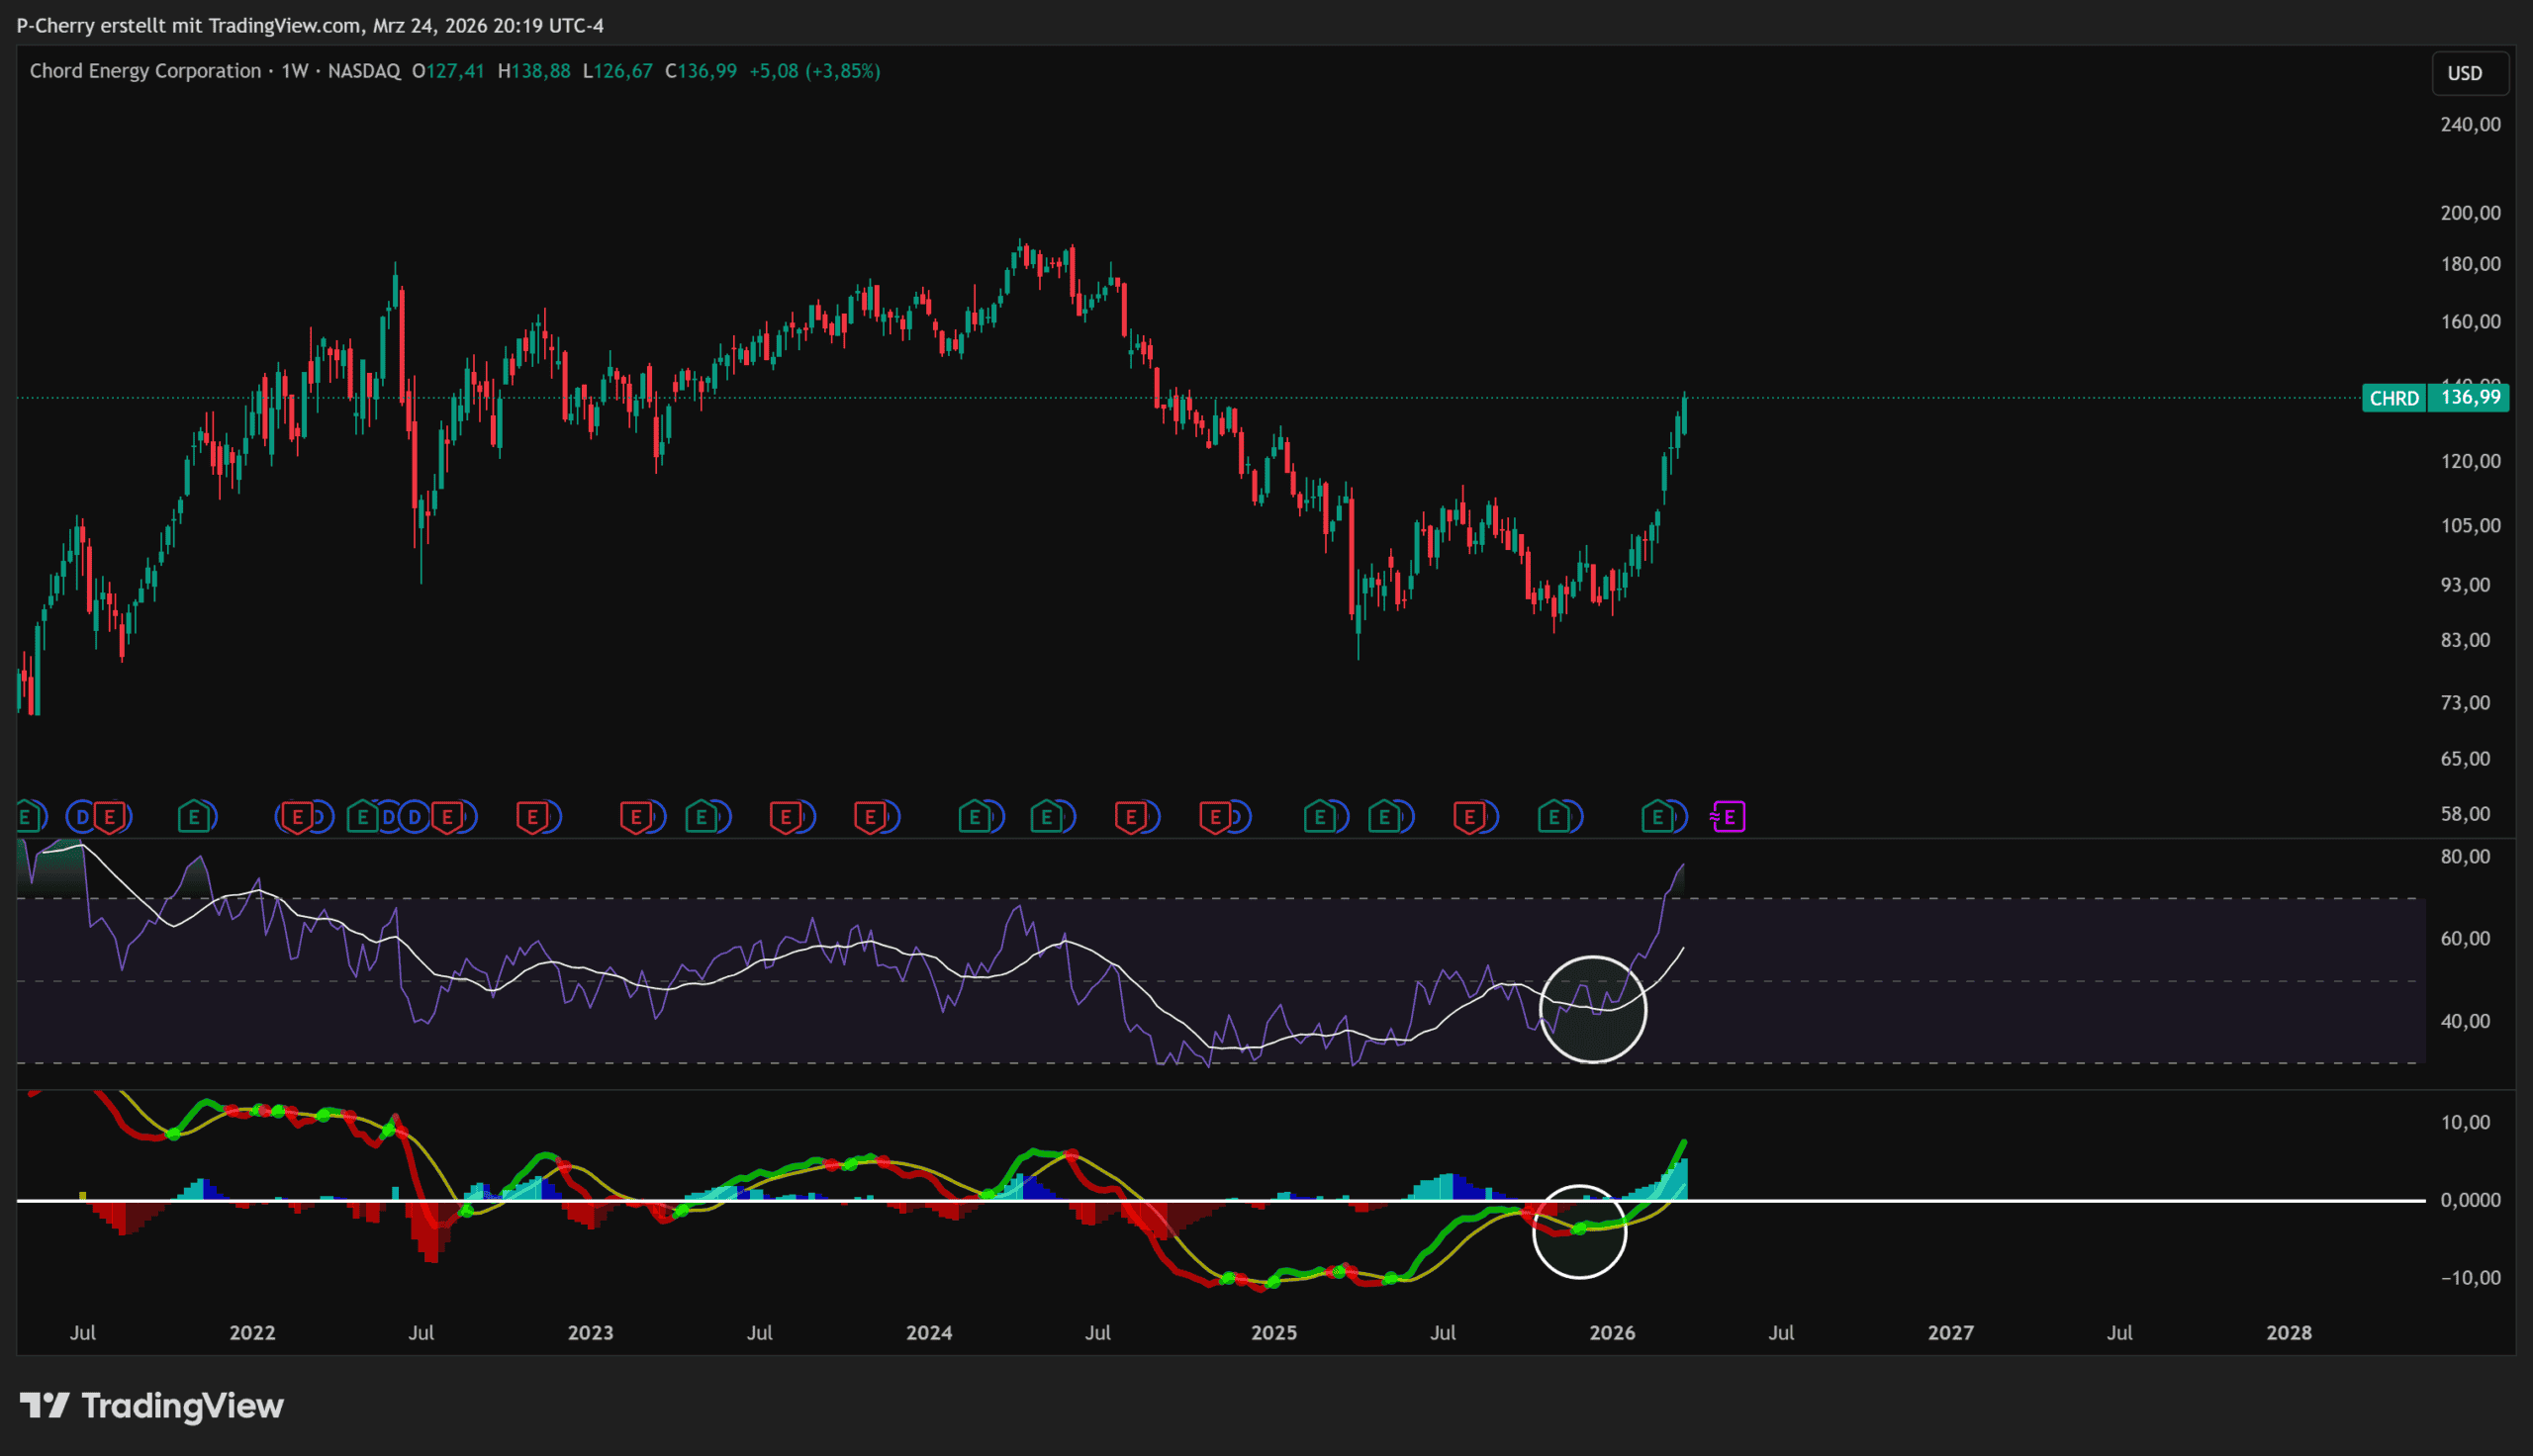Click the 0,0000 zero level on MACD scale

point(2470,1200)
